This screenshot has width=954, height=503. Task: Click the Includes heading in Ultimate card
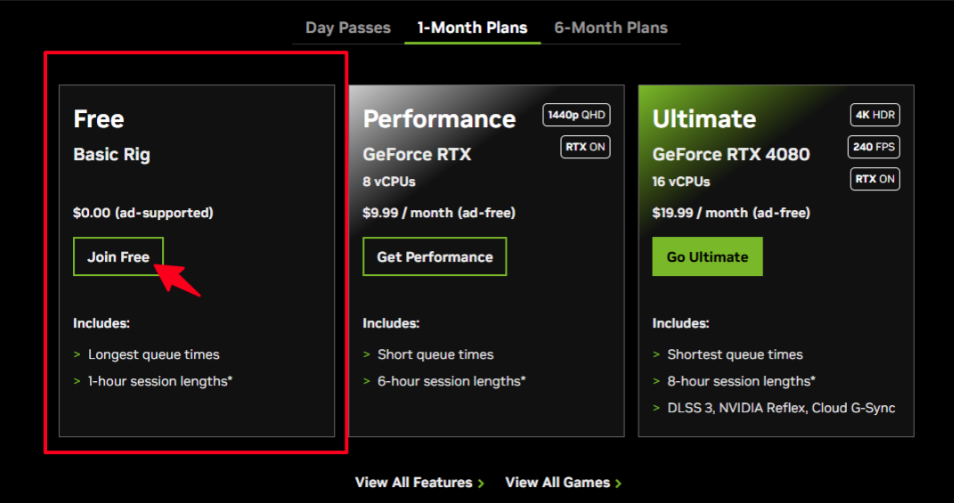(x=680, y=324)
